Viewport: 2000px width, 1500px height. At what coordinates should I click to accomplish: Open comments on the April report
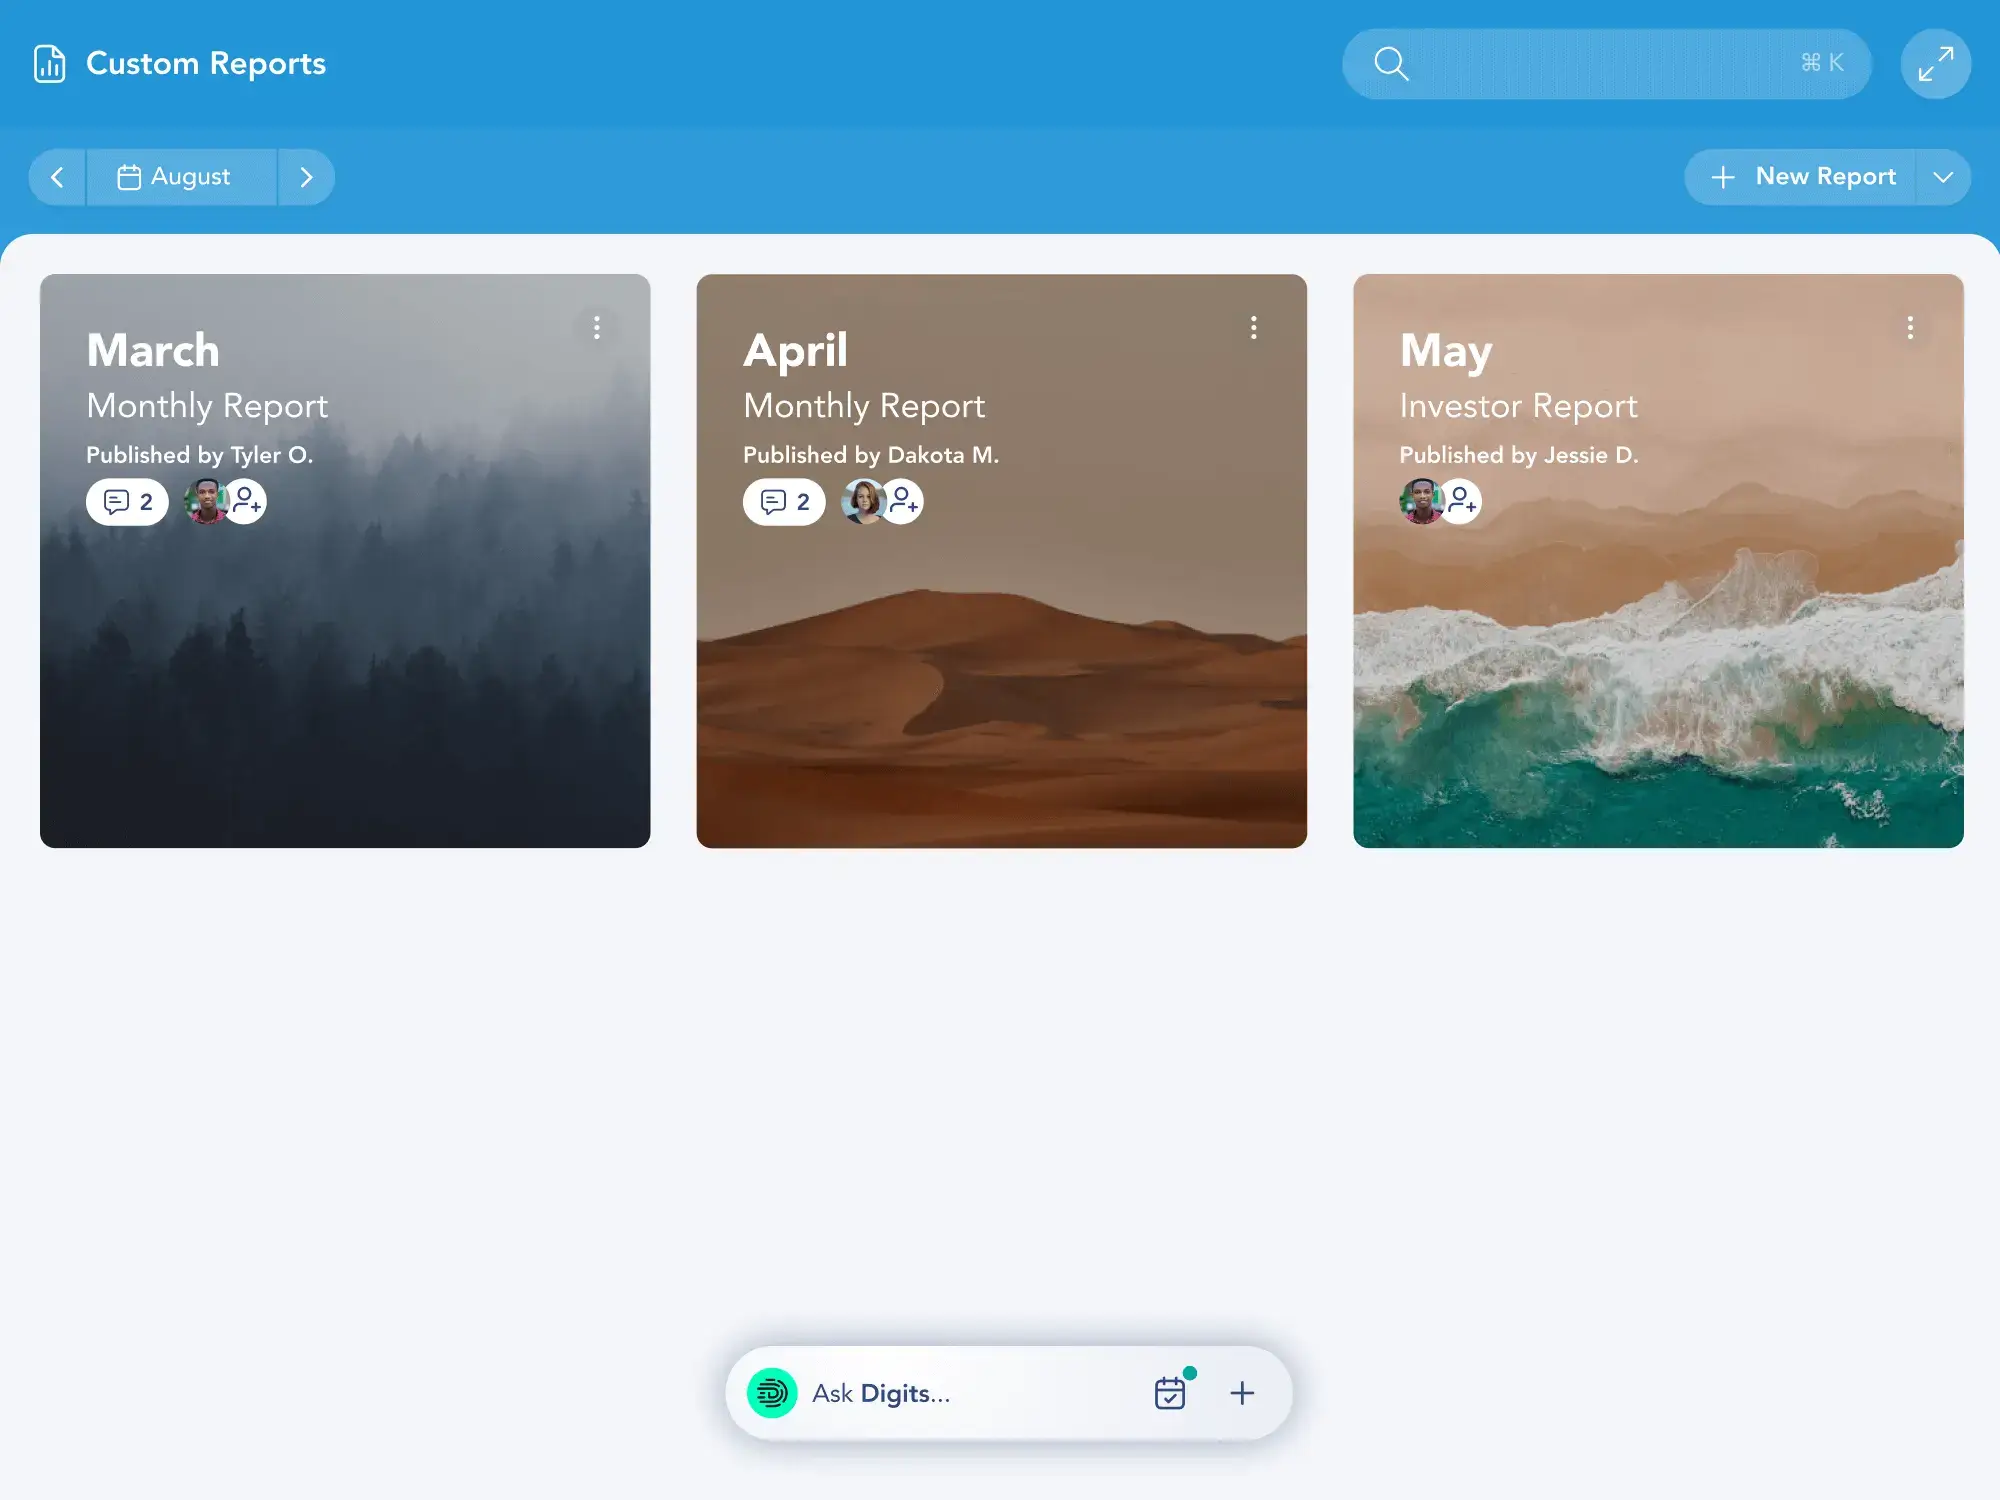coord(784,501)
